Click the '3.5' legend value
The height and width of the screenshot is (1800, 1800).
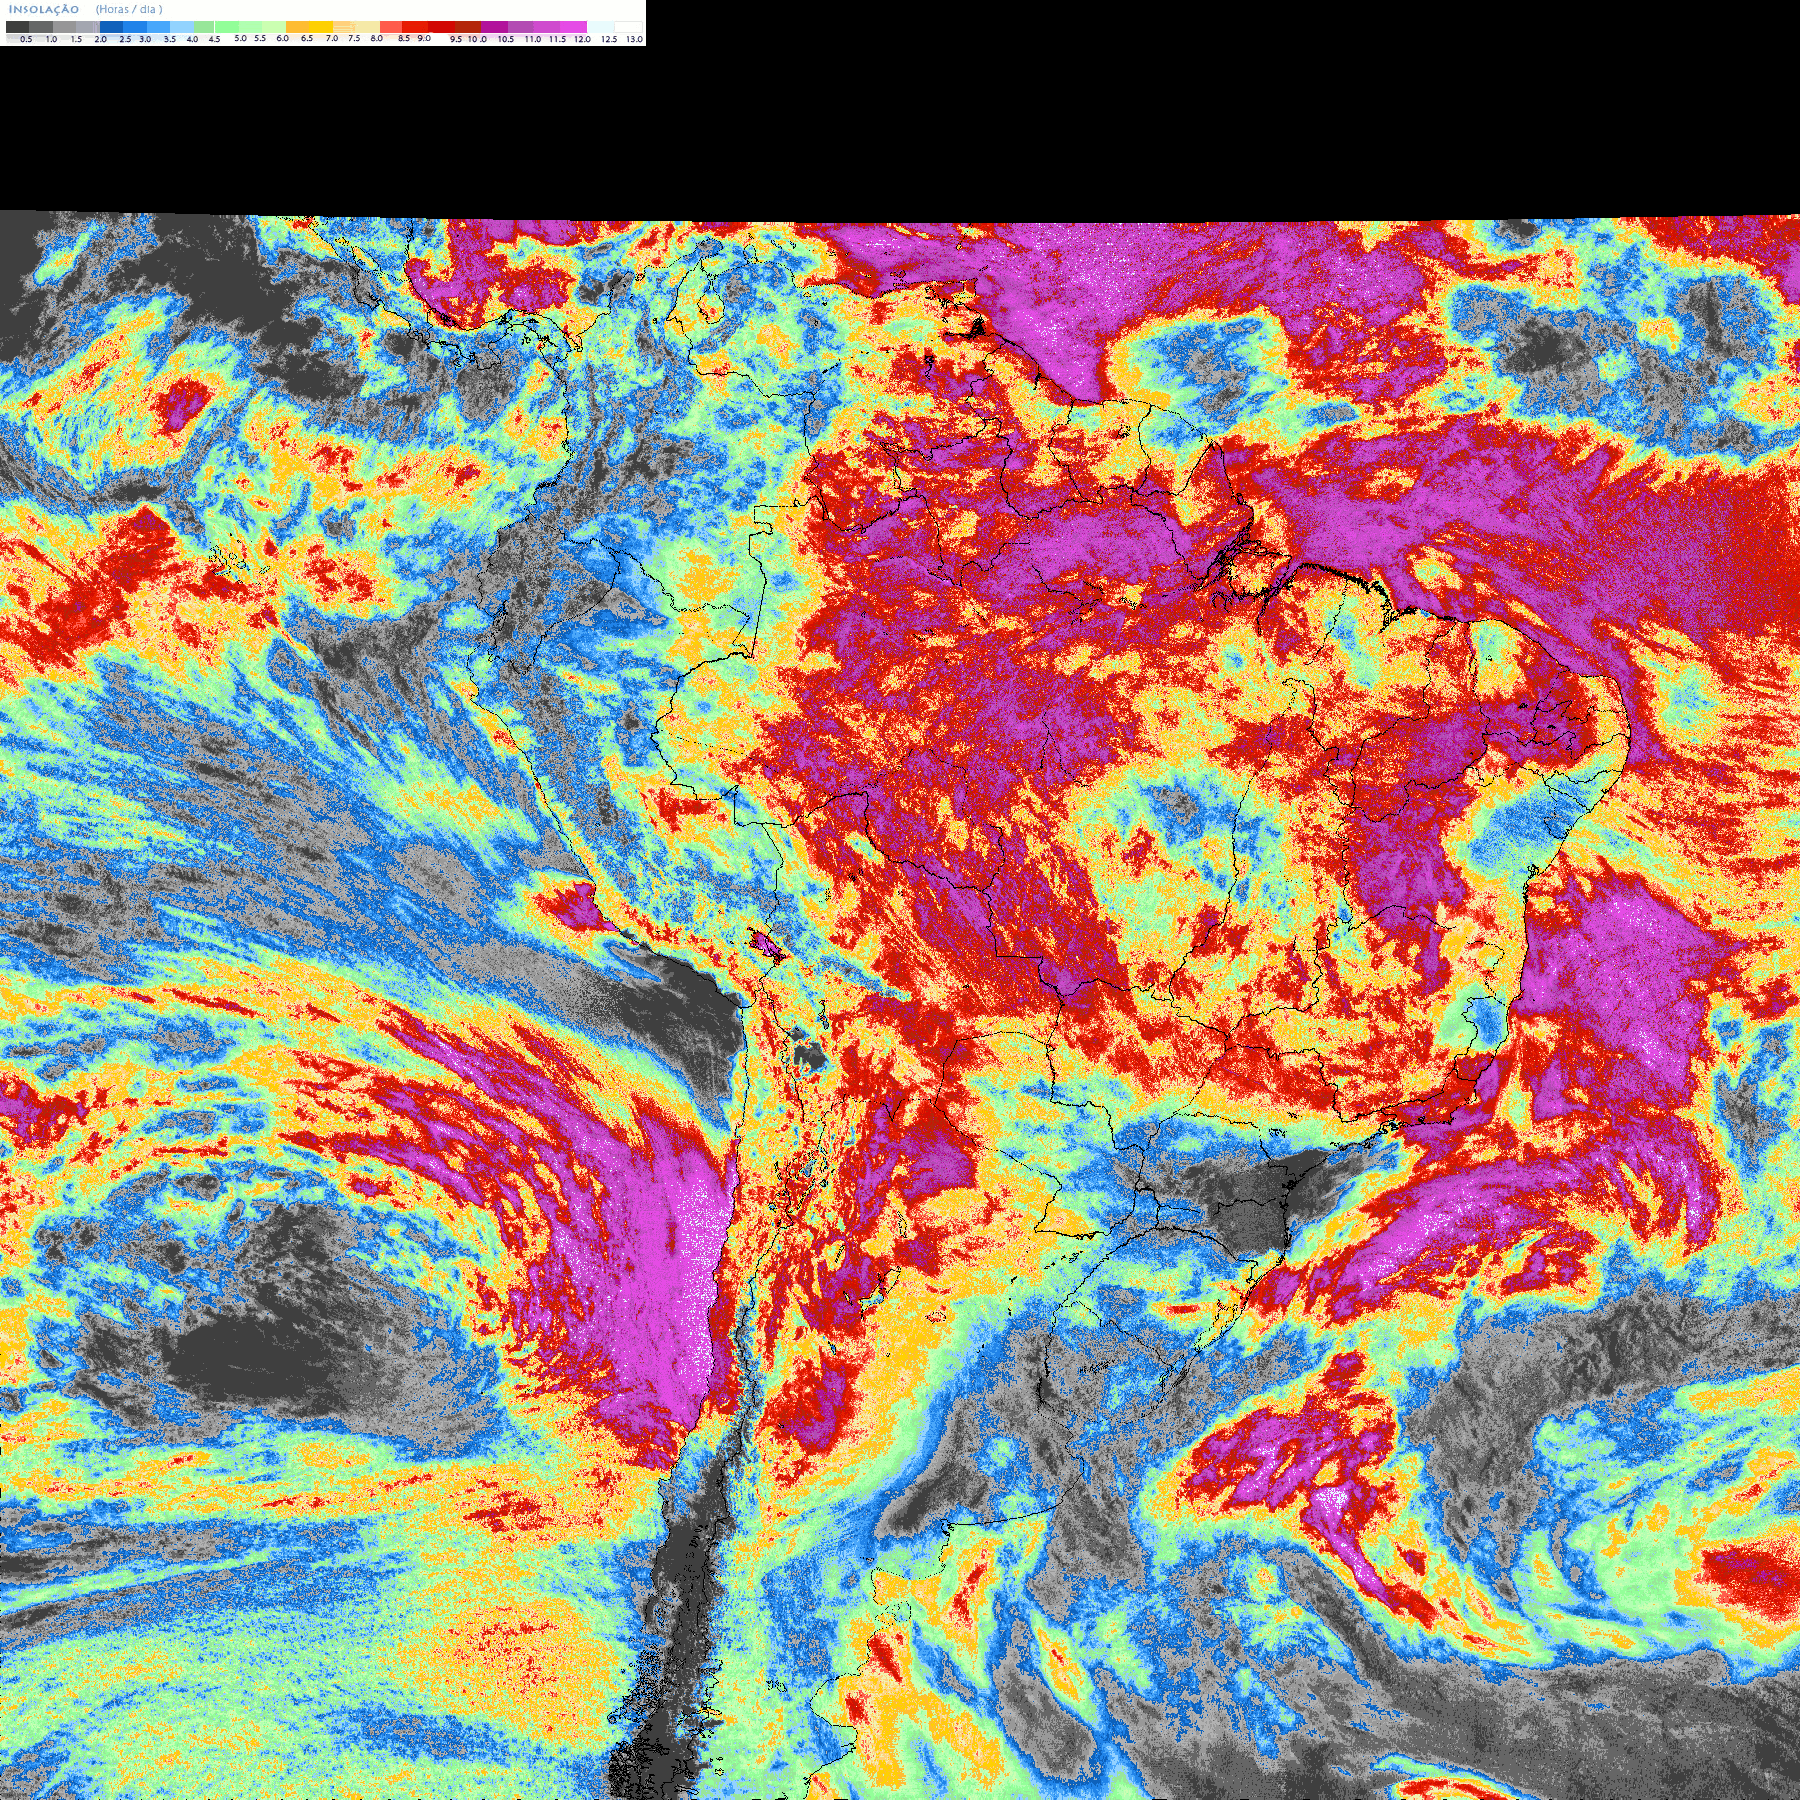170,39
